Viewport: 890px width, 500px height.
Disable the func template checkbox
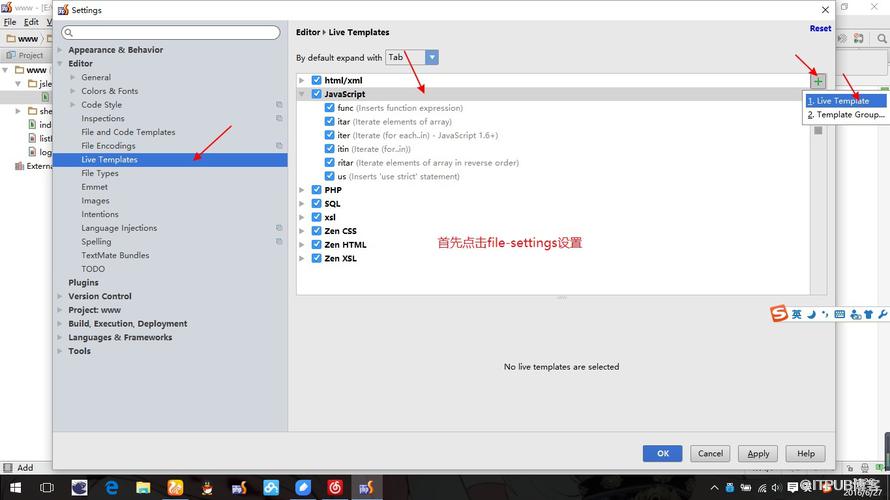pyautogui.click(x=329, y=107)
